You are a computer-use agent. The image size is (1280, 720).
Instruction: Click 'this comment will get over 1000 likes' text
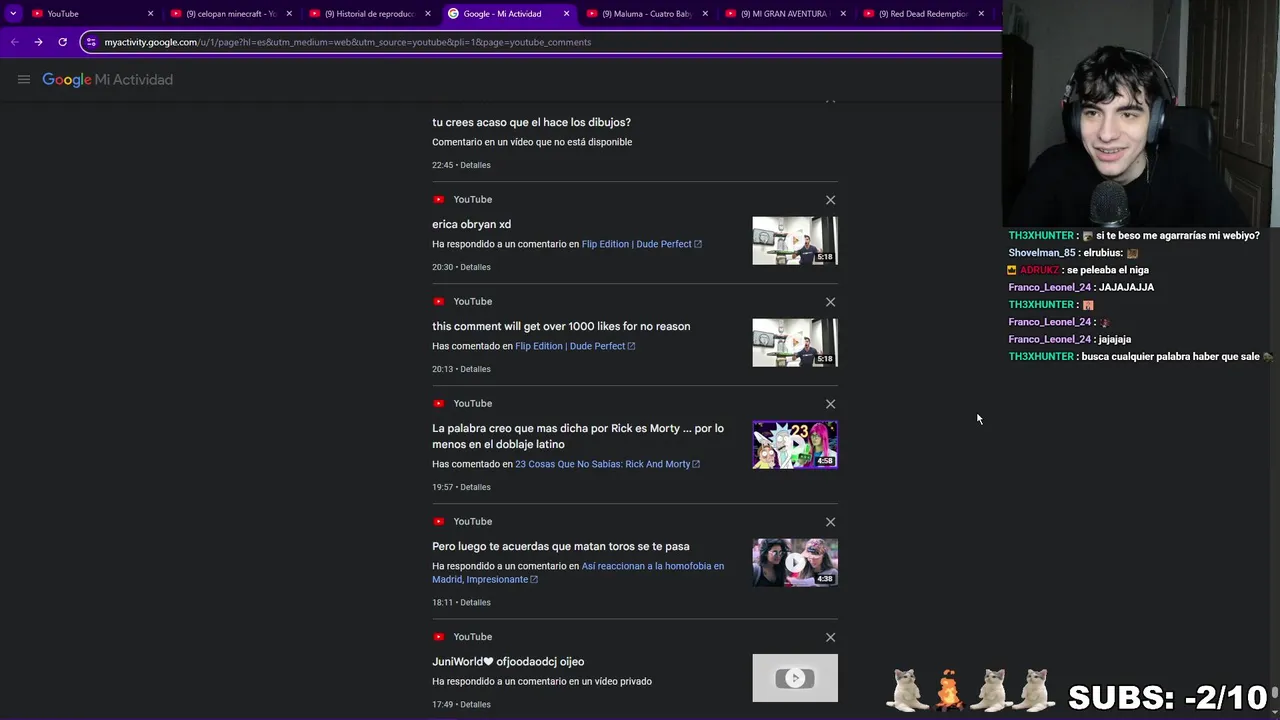tap(561, 326)
